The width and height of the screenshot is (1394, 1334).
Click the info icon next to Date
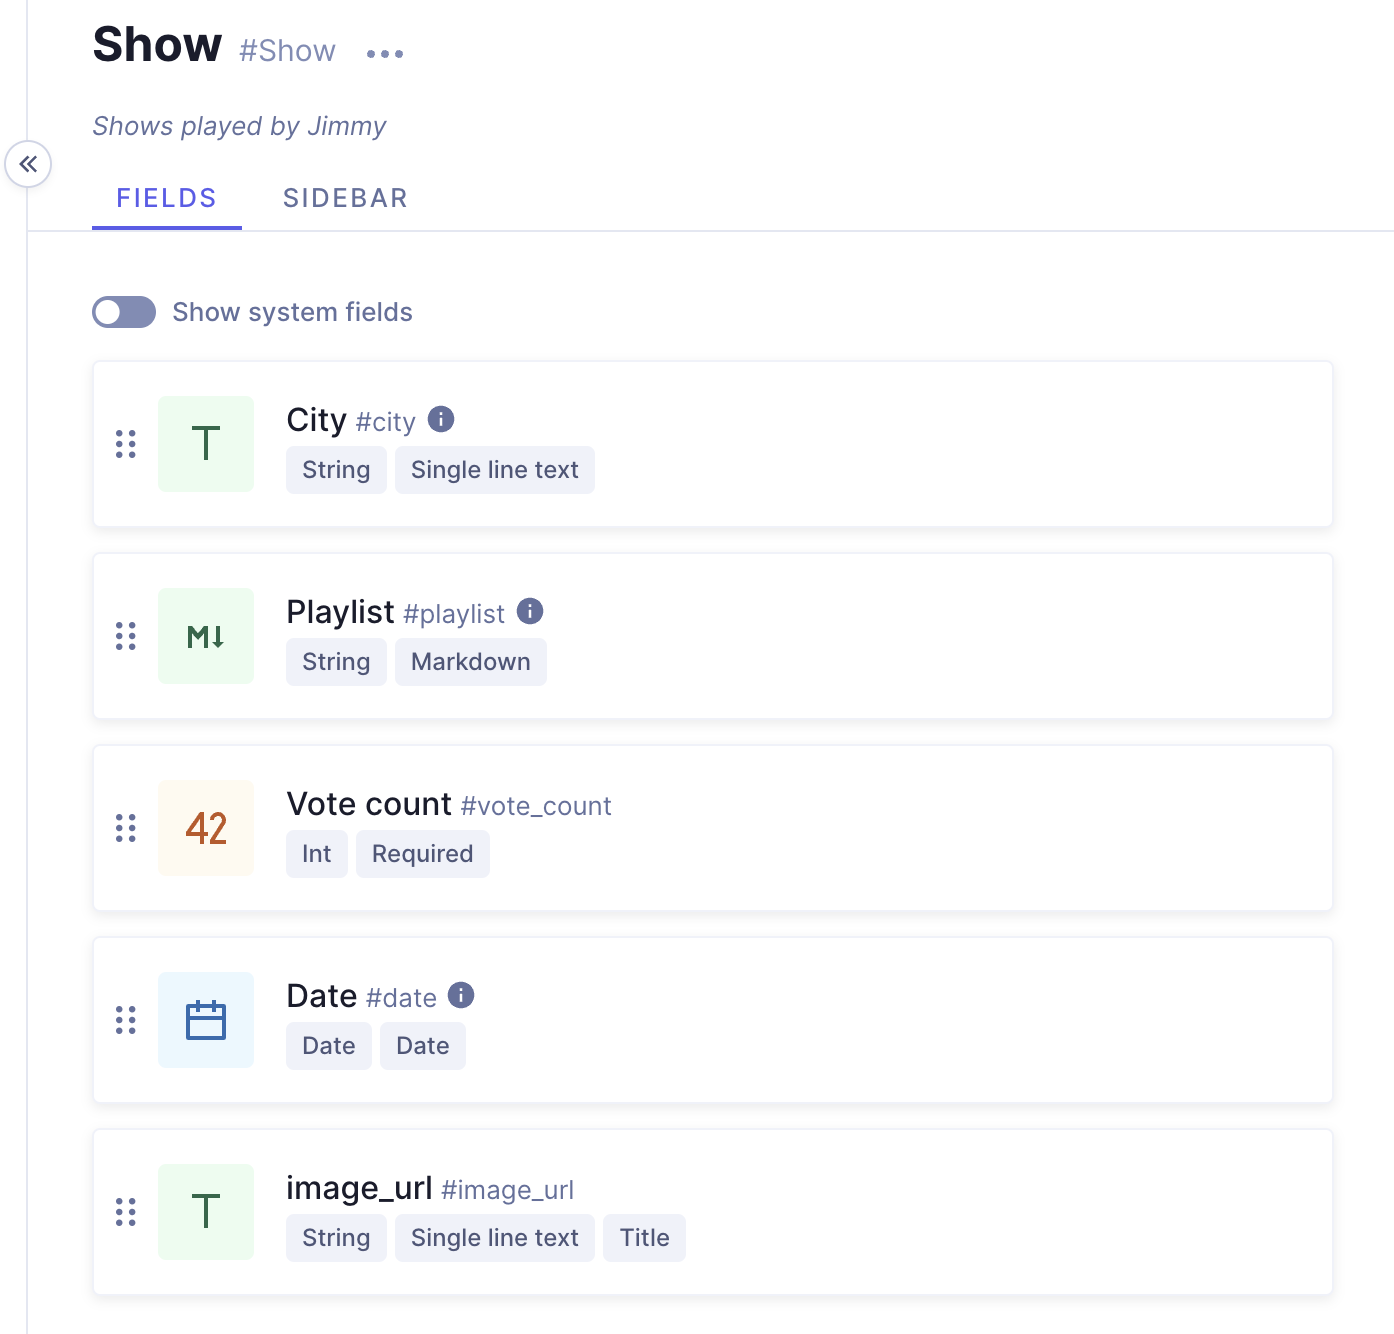click(x=461, y=995)
